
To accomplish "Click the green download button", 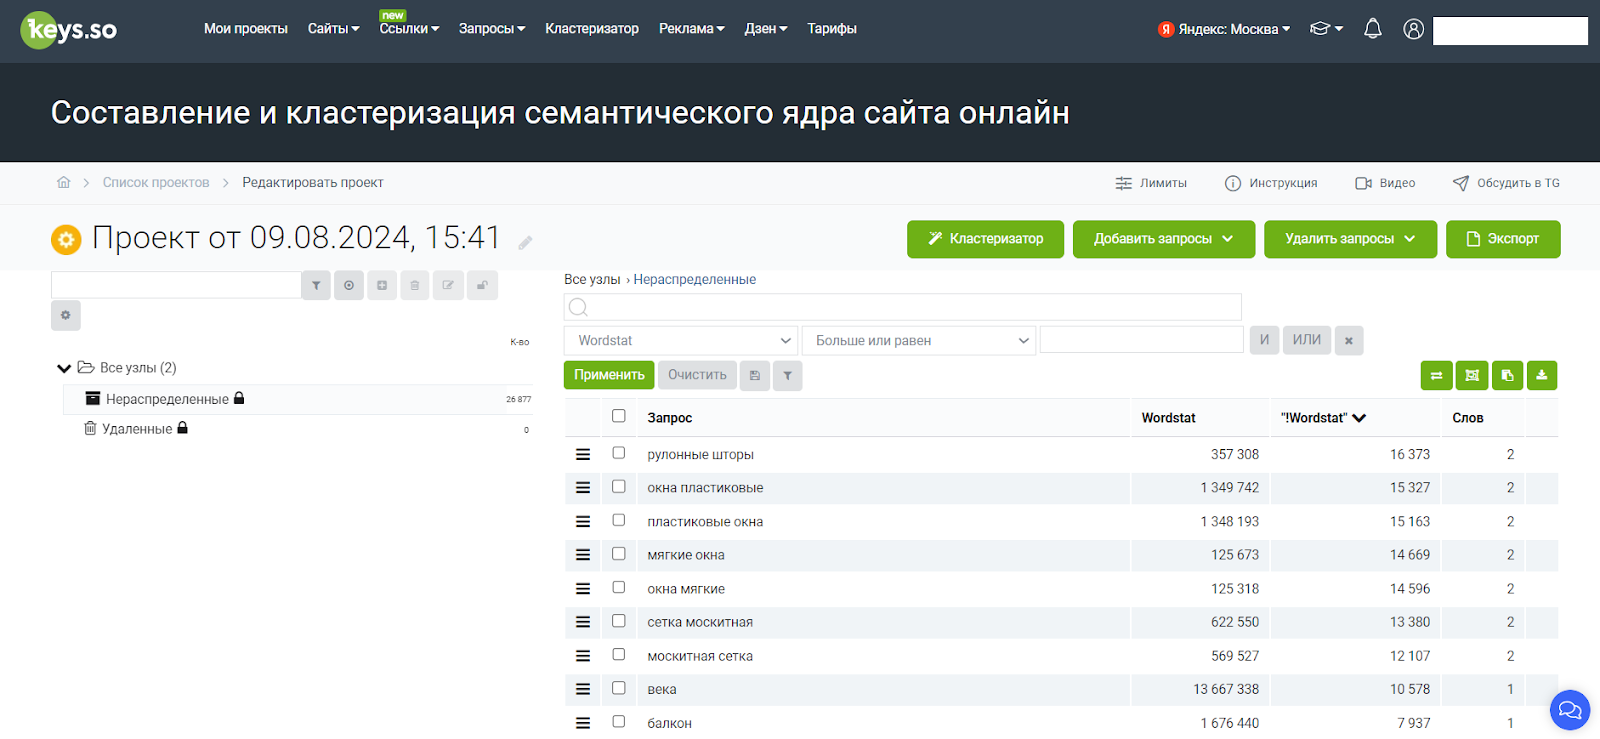I will click(1542, 375).
